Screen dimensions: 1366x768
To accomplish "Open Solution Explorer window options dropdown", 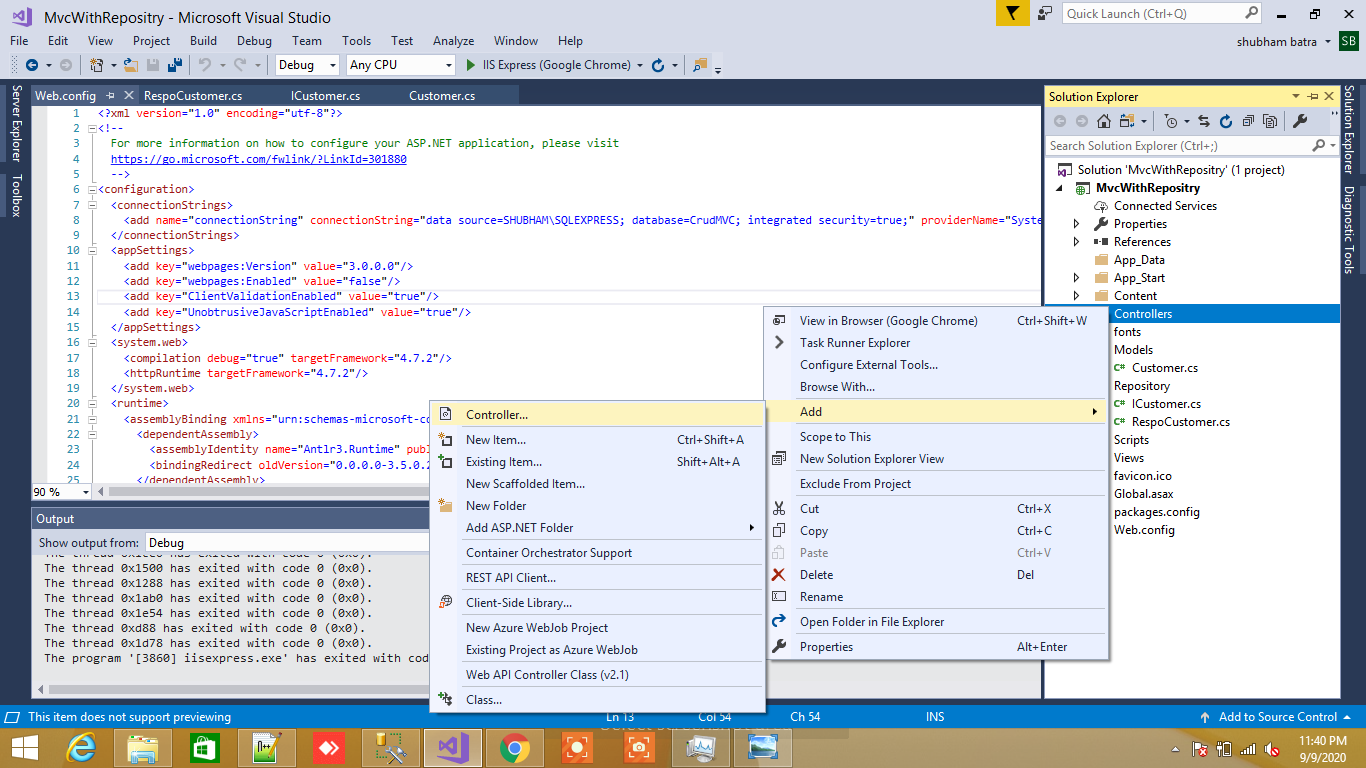I will [x=1298, y=97].
